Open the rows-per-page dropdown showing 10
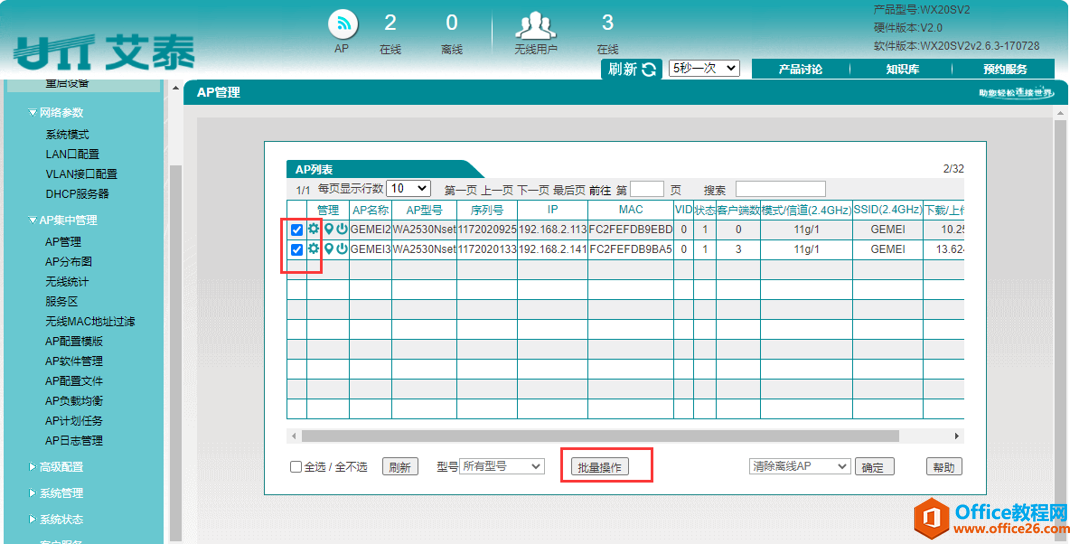 pyautogui.click(x=408, y=188)
